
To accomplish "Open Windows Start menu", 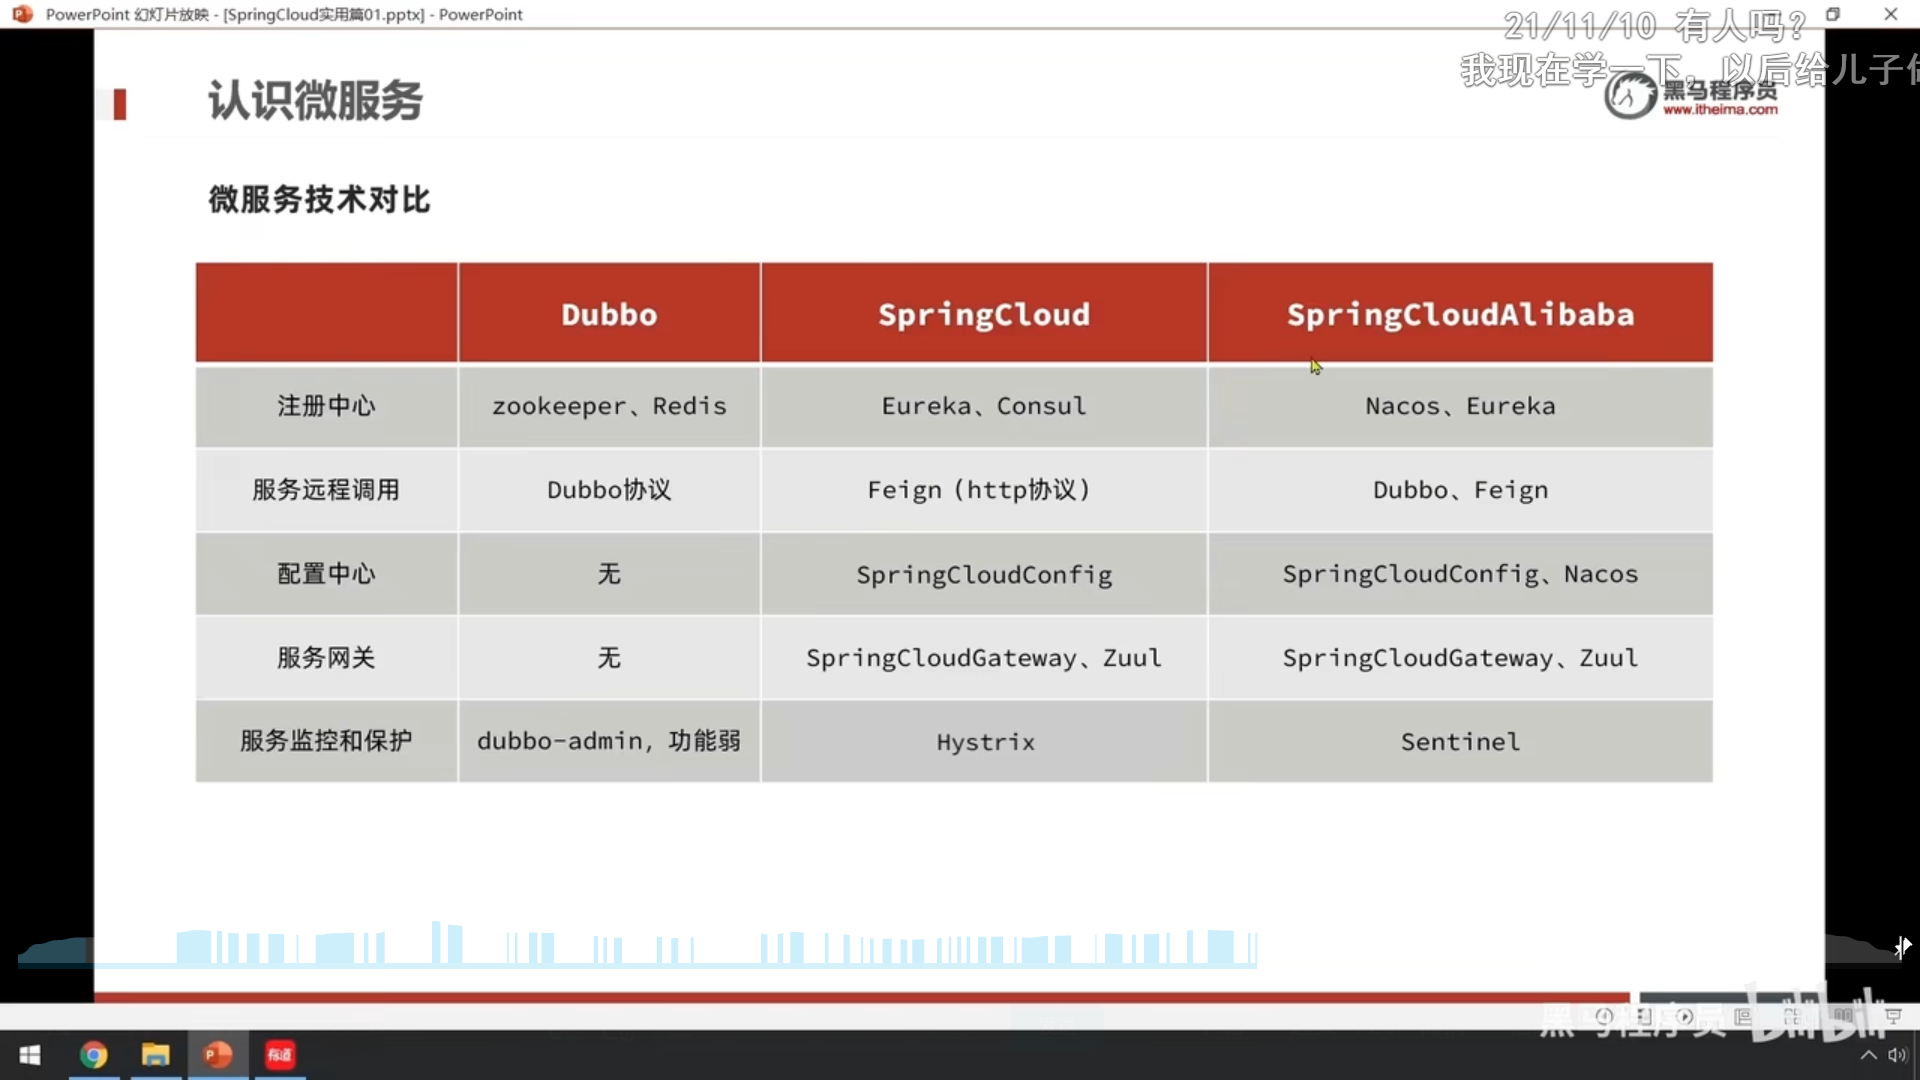I will (x=30, y=1055).
